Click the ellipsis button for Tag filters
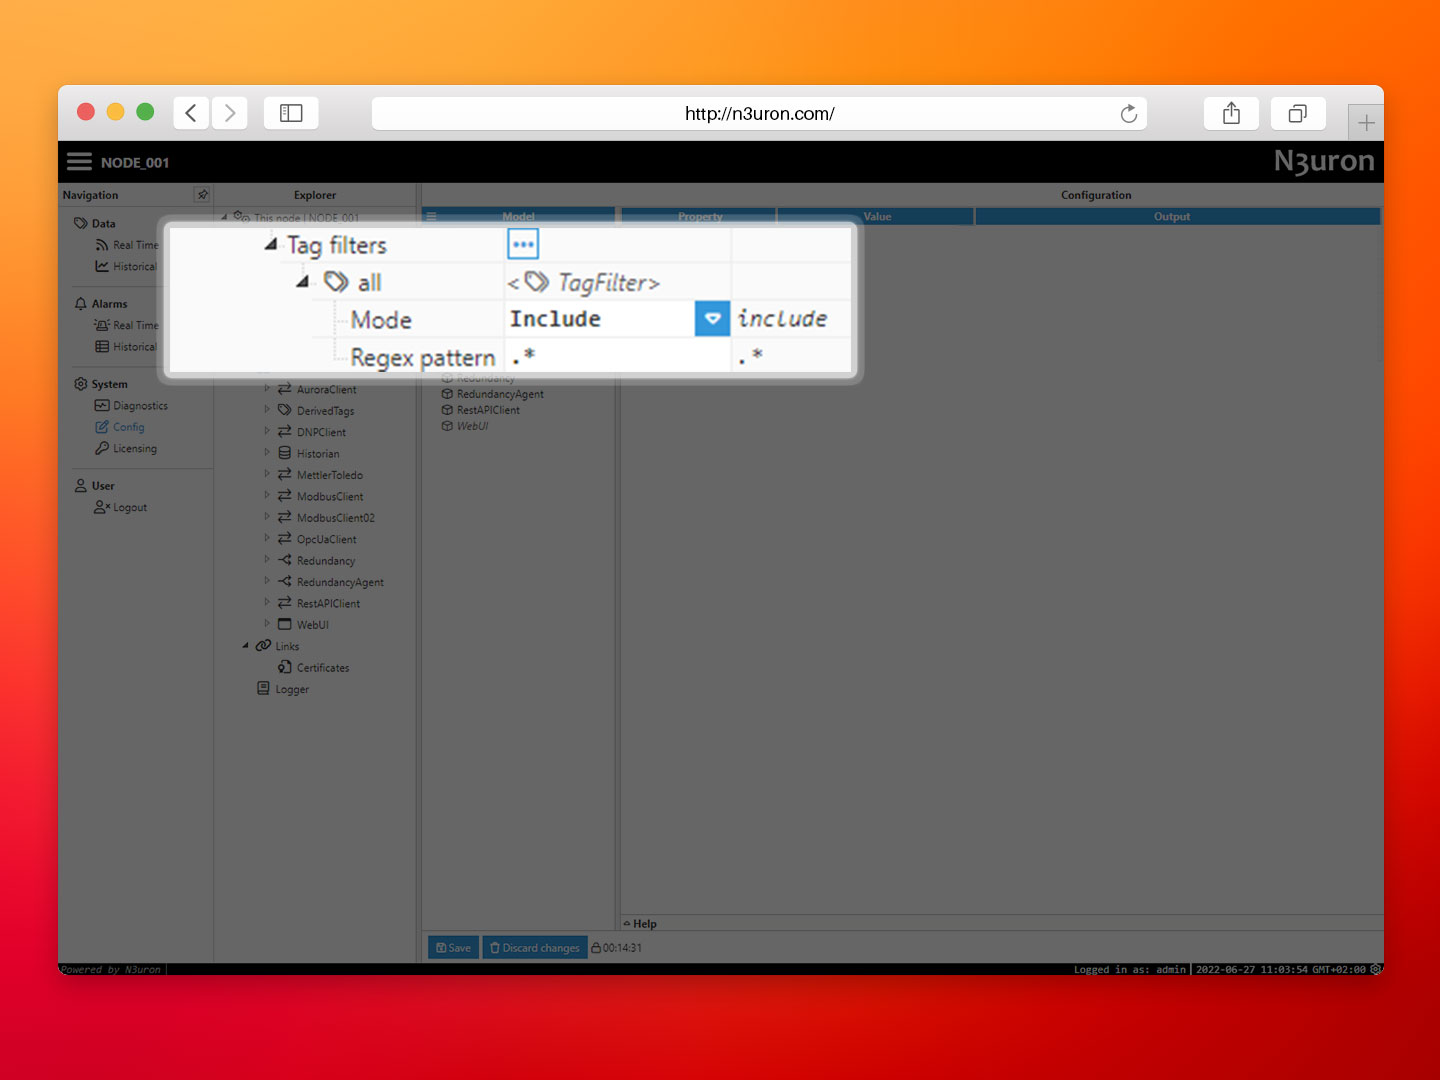This screenshot has height=1080, width=1440. point(523,244)
